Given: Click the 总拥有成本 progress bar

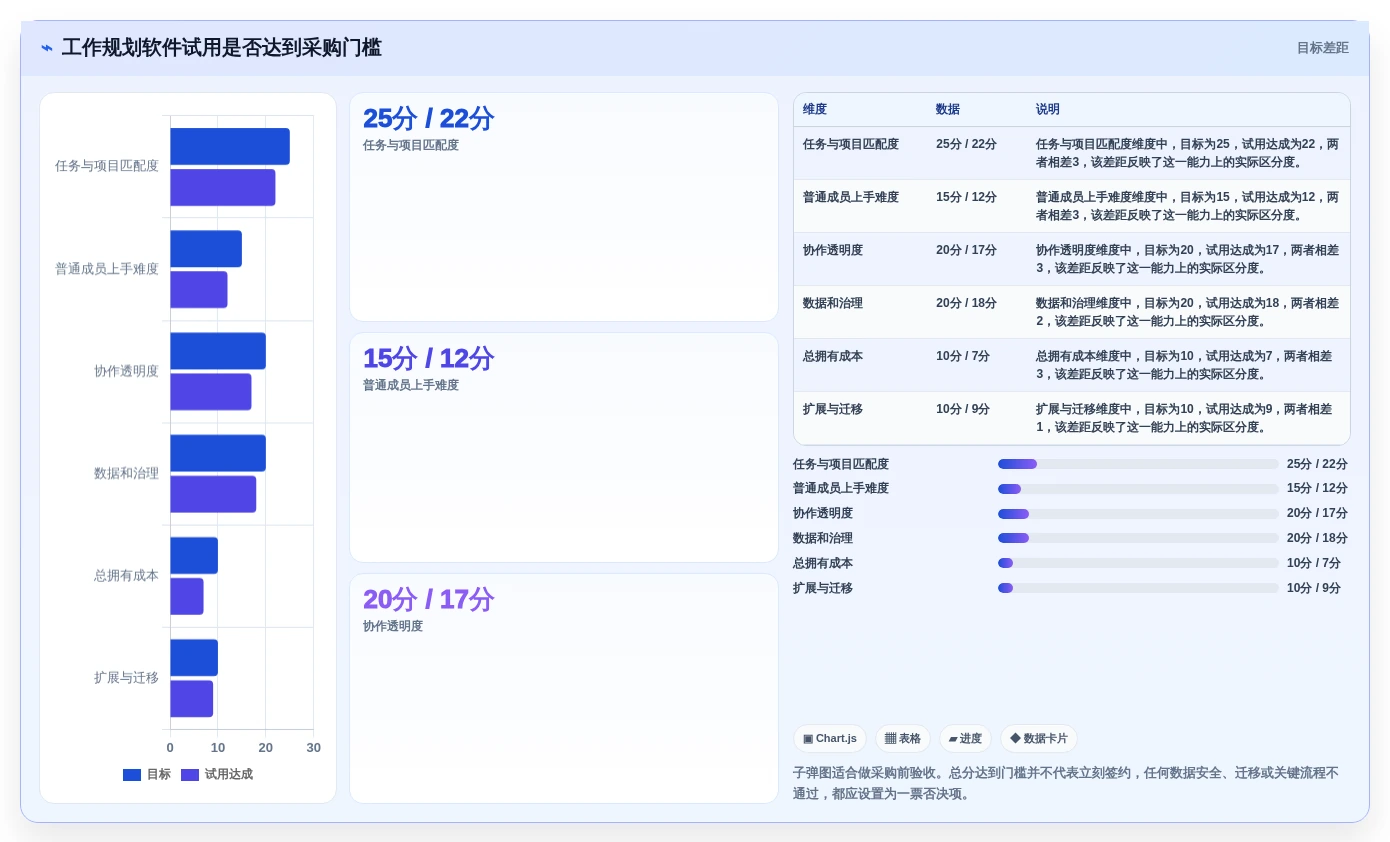Looking at the screenshot, I should tap(1138, 563).
